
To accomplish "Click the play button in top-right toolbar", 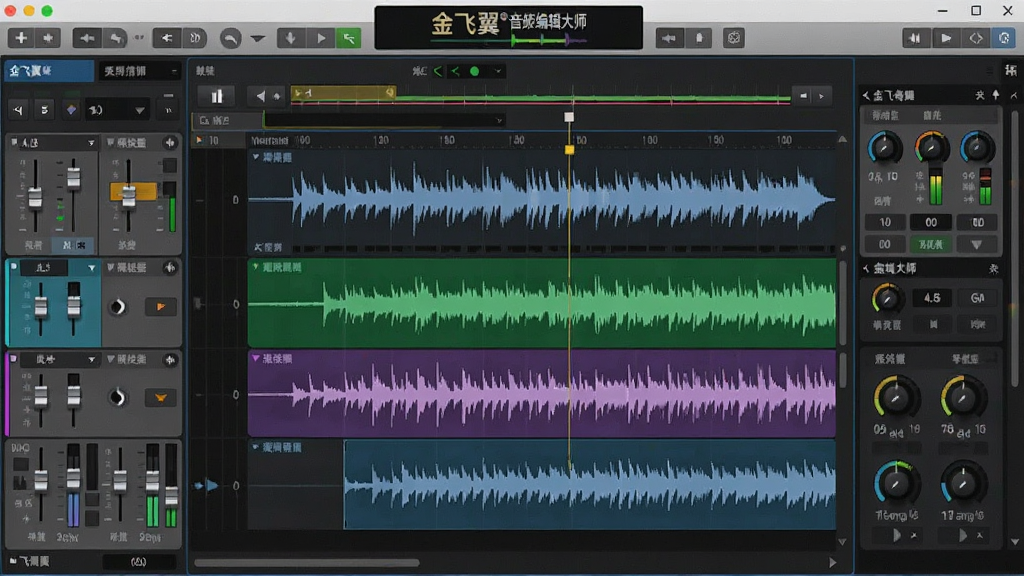I will click(x=946, y=38).
